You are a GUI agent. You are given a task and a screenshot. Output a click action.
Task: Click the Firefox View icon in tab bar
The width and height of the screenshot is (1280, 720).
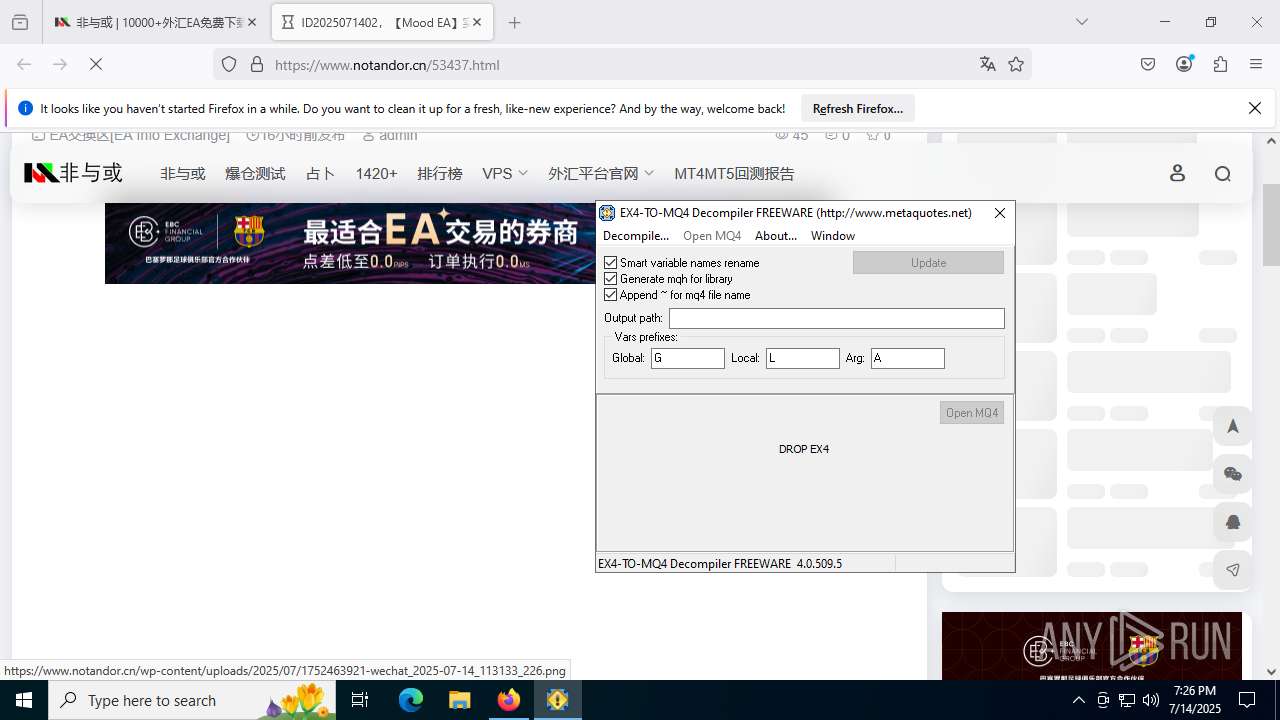pos(20,22)
